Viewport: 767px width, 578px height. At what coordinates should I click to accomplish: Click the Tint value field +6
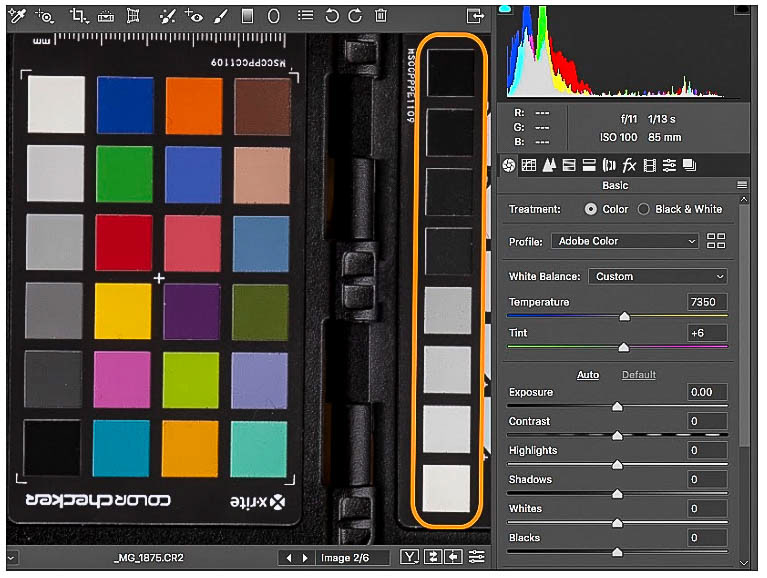point(707,333)
